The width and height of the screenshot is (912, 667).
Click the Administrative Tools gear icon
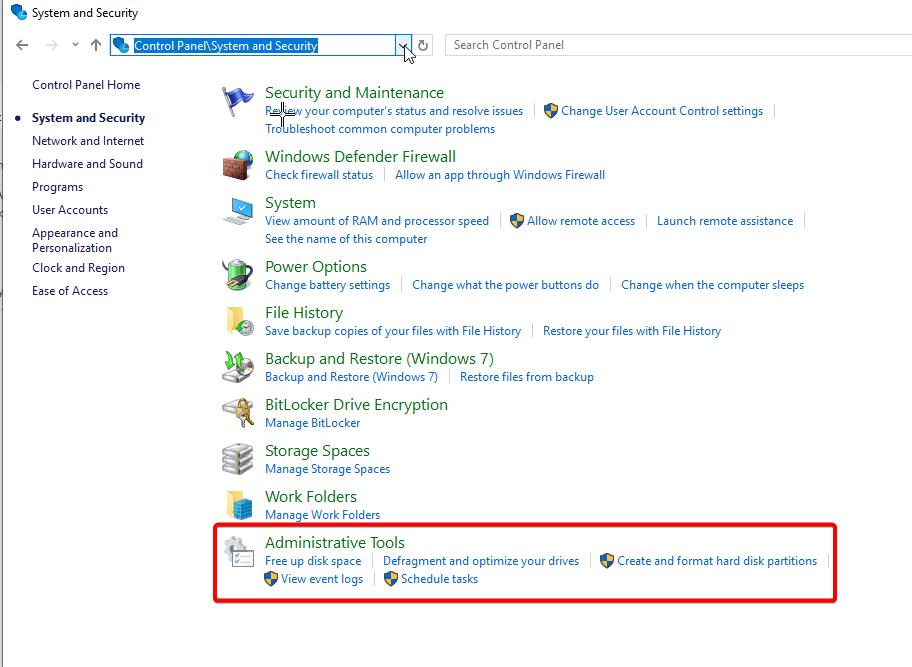[239, 551]
